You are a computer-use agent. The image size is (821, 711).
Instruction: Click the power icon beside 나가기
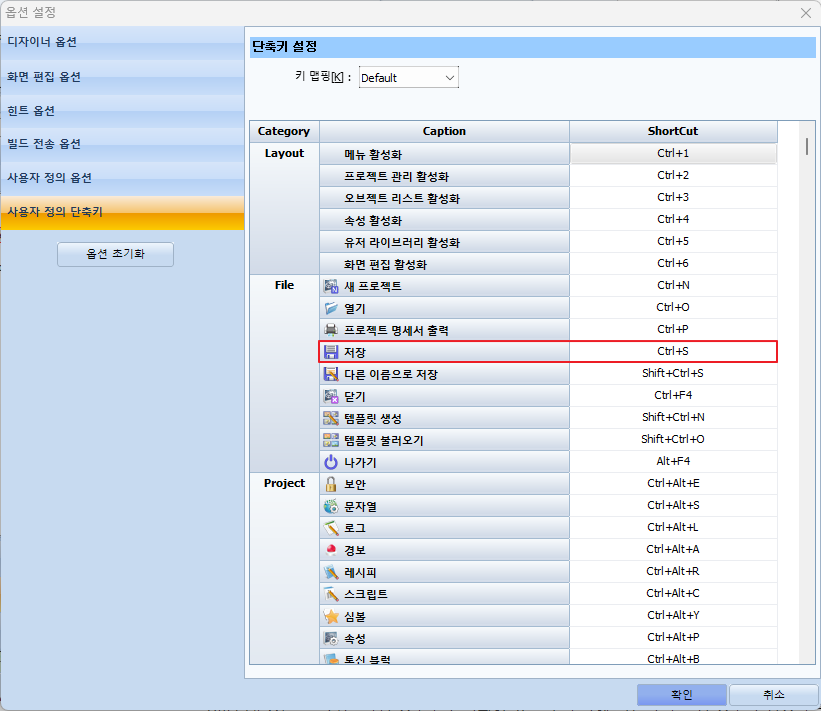pos(332,462)
